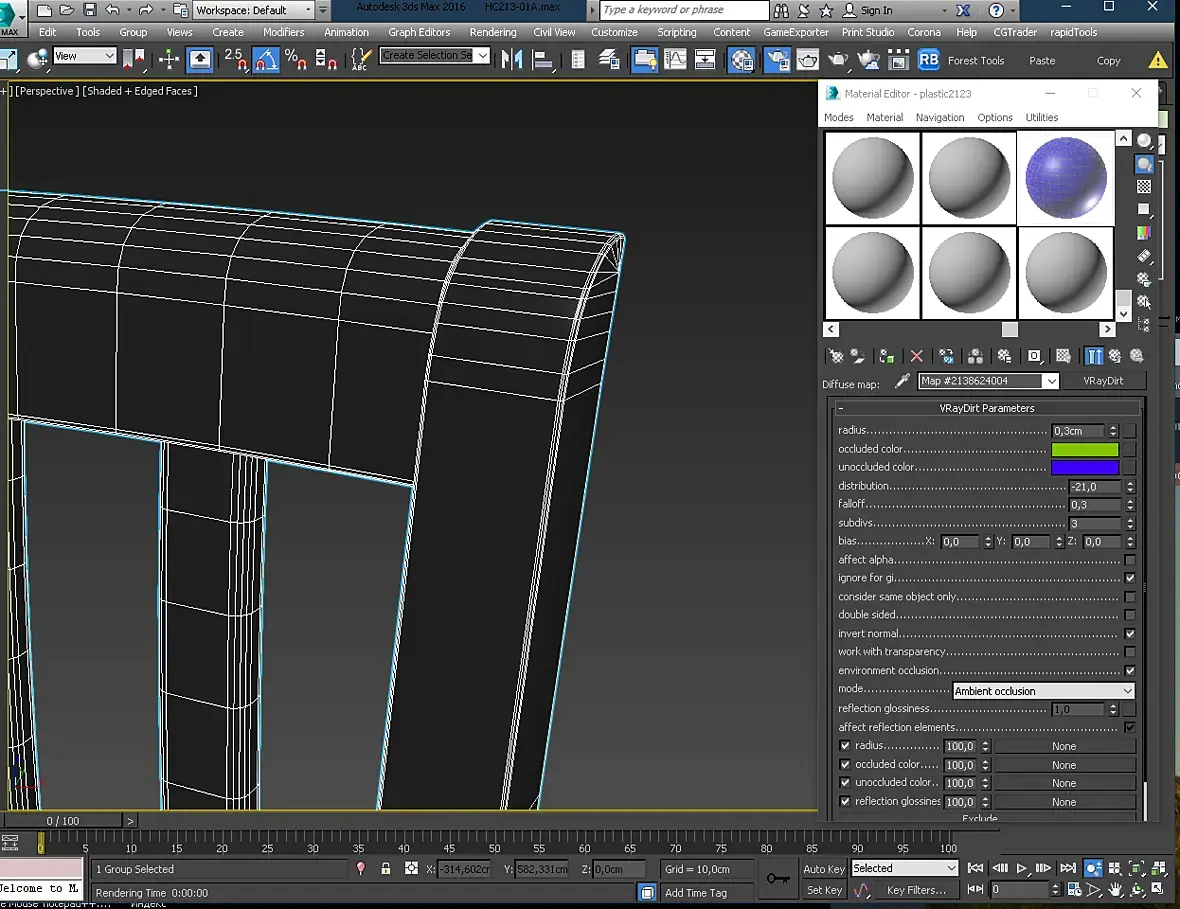Screen dimensions: 1180x909
Task: Click the Assign Material to Selection icon
Action: pyautogui.click(x=886, y=356)
